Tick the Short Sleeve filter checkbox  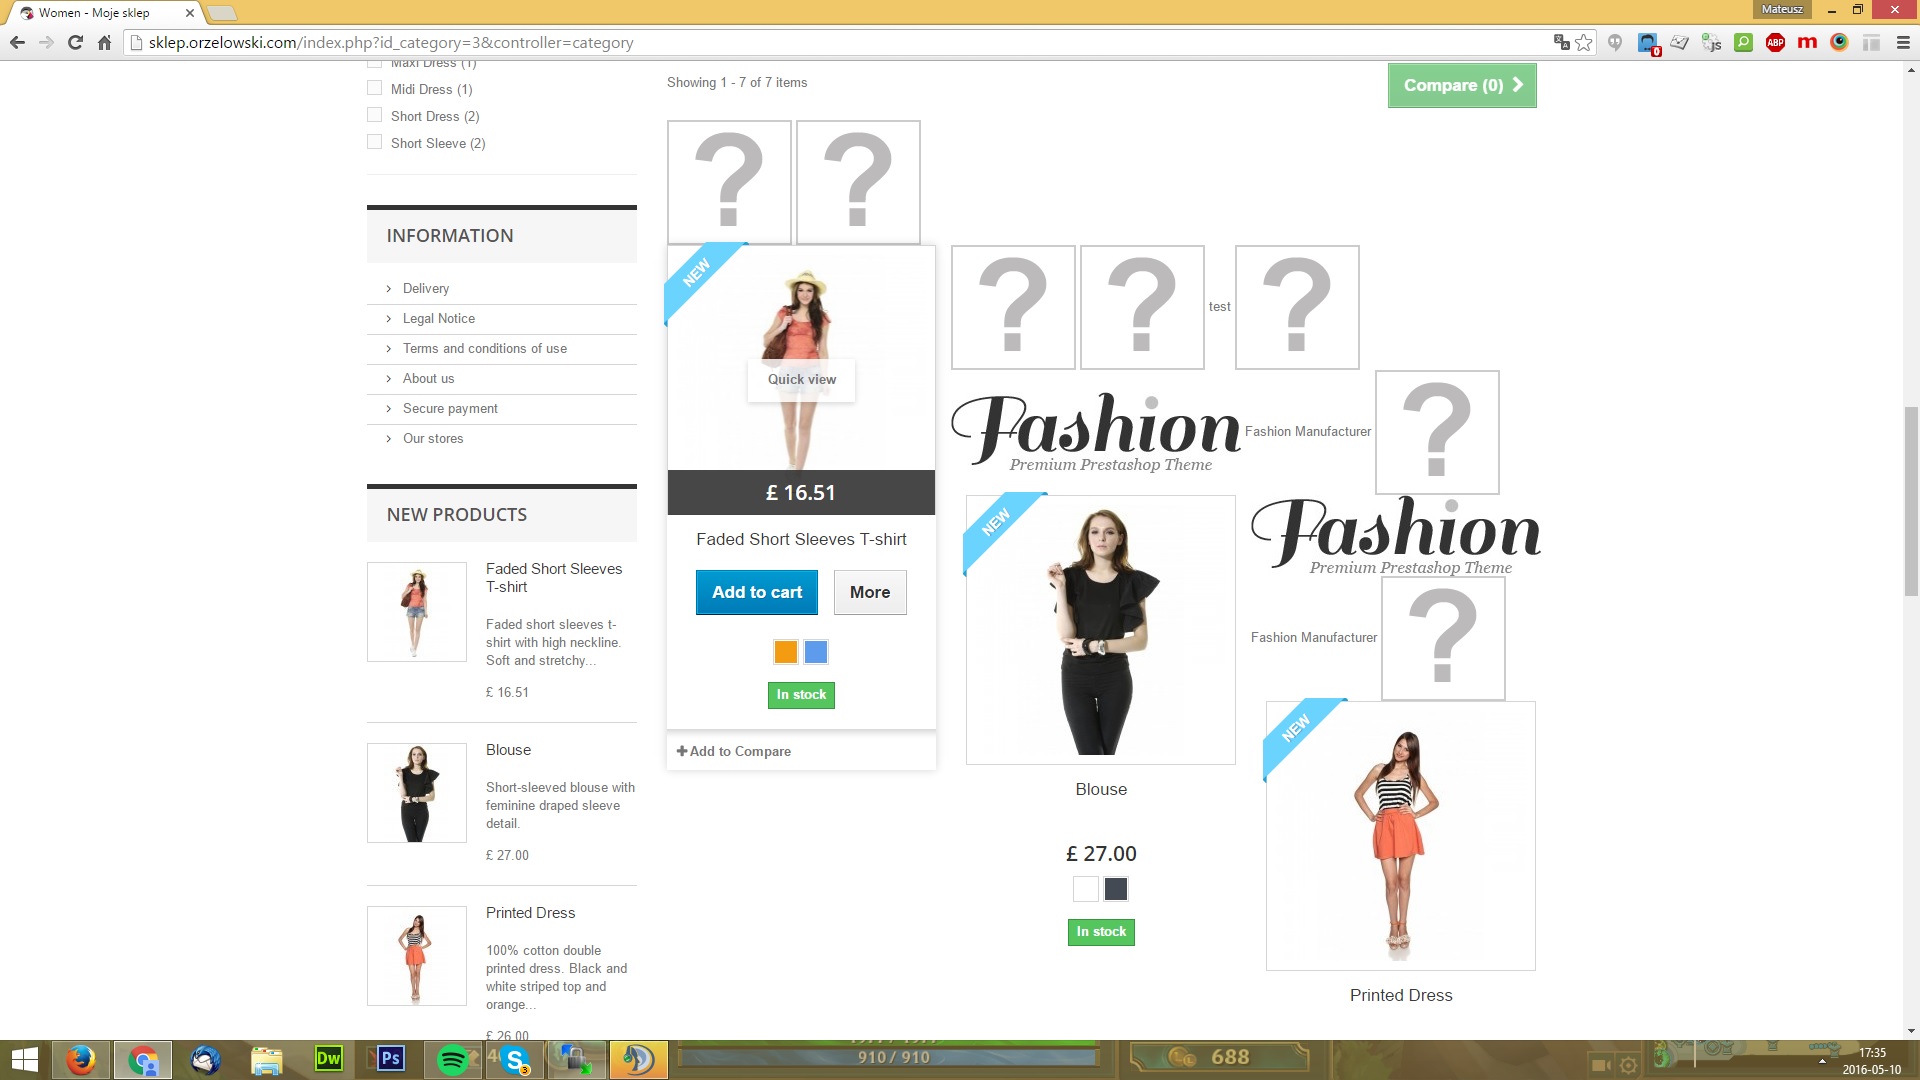pyautogui.click(x=375, y=142)
